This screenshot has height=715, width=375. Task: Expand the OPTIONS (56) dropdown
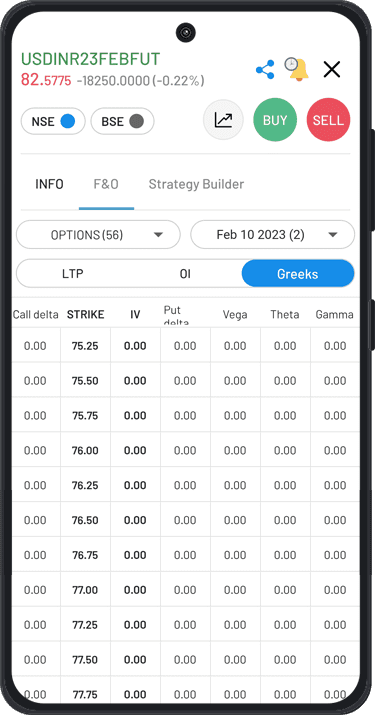coord(99,235)
